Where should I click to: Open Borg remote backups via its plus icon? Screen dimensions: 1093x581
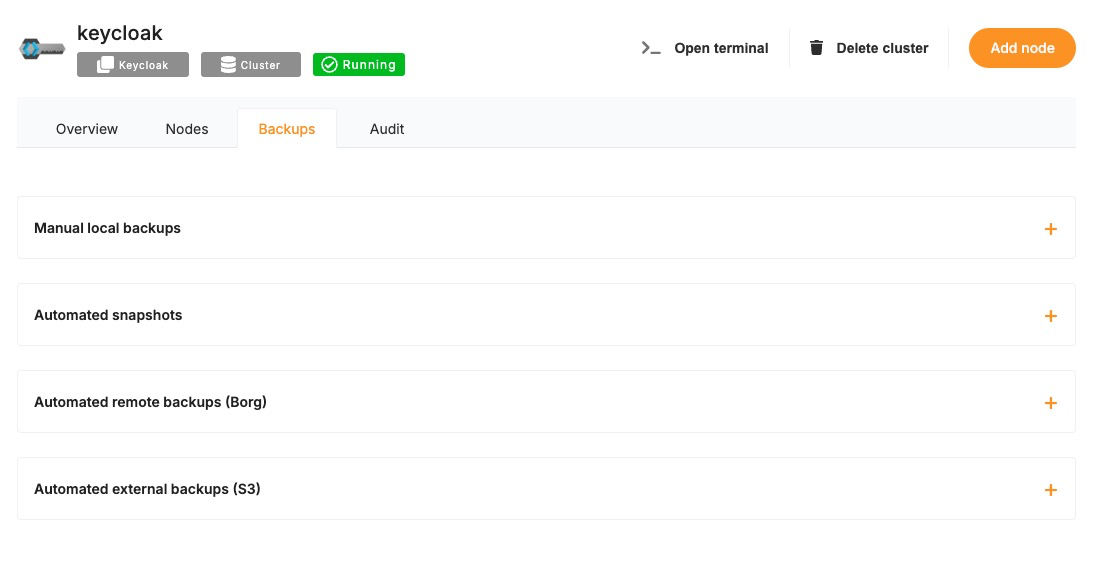point(1050,403)
